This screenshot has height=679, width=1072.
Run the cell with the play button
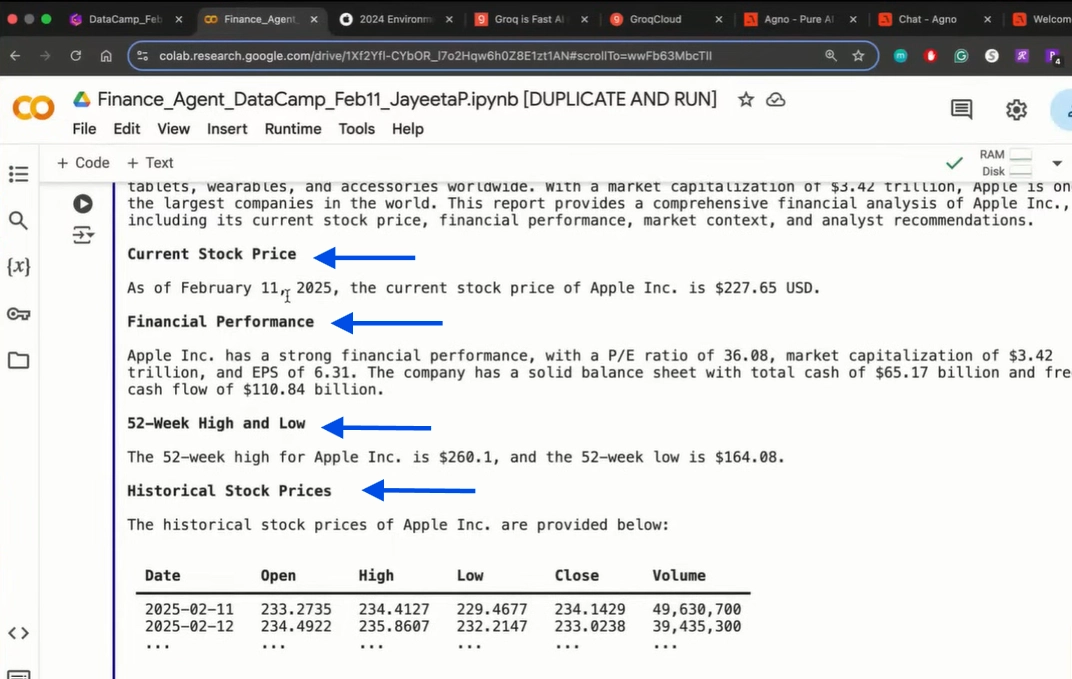83,204
